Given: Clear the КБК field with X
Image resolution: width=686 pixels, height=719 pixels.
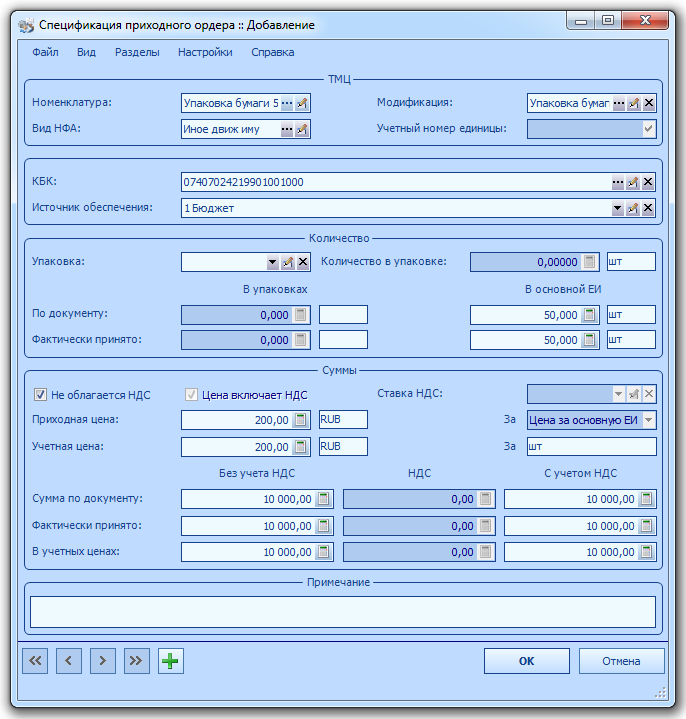Looking at the screenshot, I should [647, 182].
